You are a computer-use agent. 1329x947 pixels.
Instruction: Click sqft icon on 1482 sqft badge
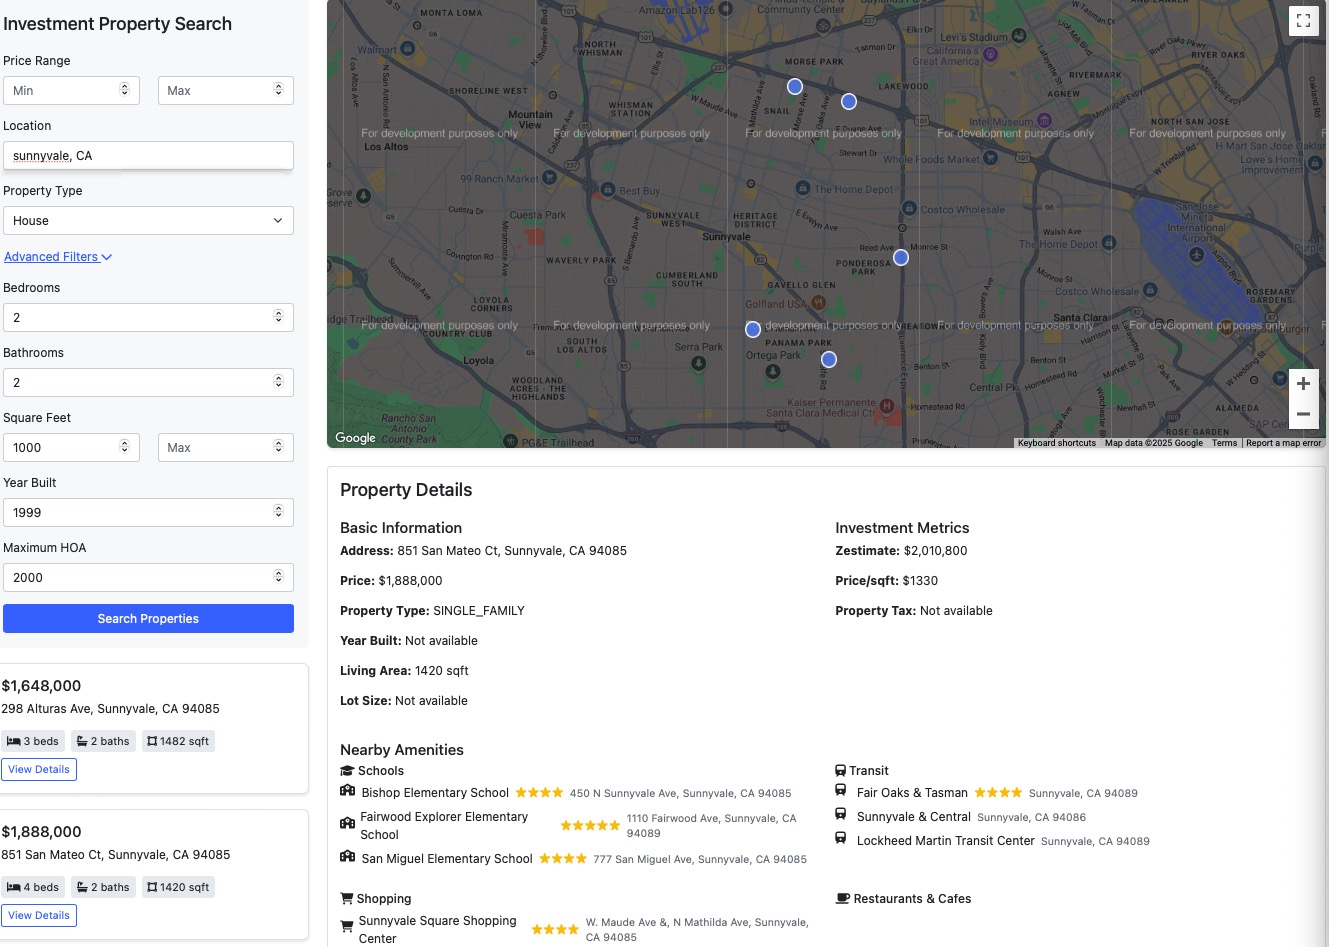point(151,741)
